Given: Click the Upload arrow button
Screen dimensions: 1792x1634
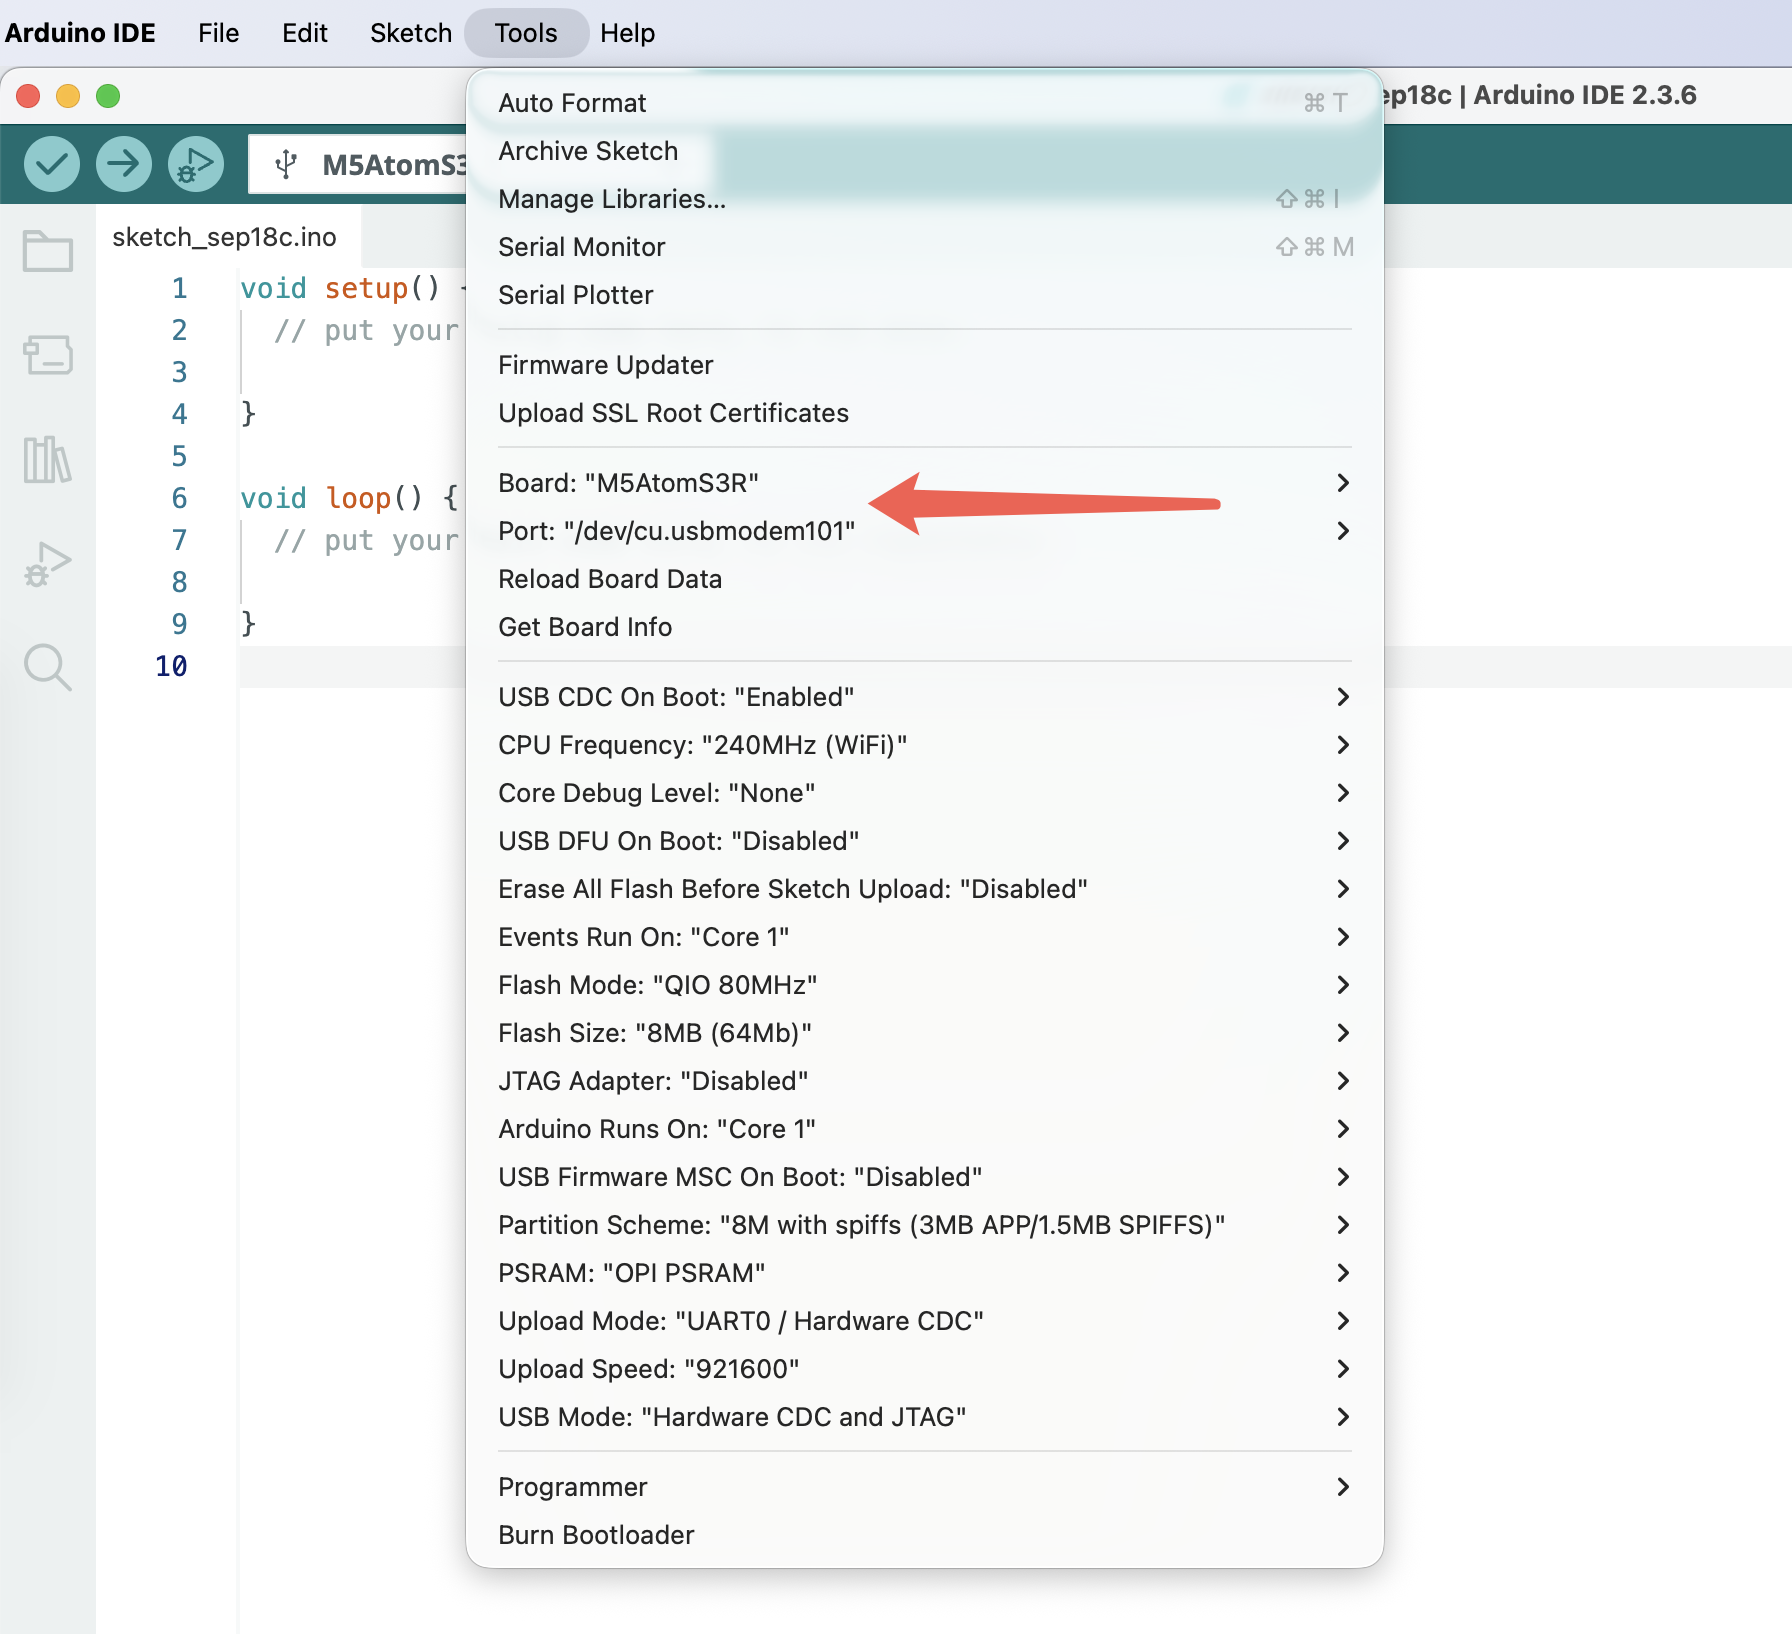Looking at the screenshot, I should tap(124, 164).
